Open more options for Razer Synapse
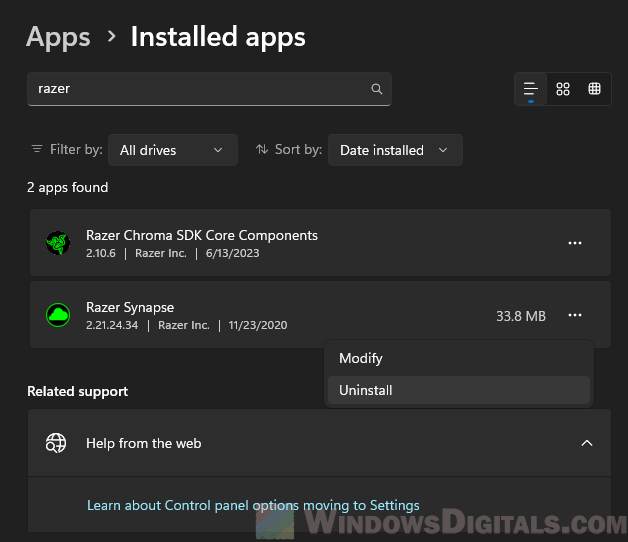The height and width of the screenshot is (542, 628). point(575,315)
